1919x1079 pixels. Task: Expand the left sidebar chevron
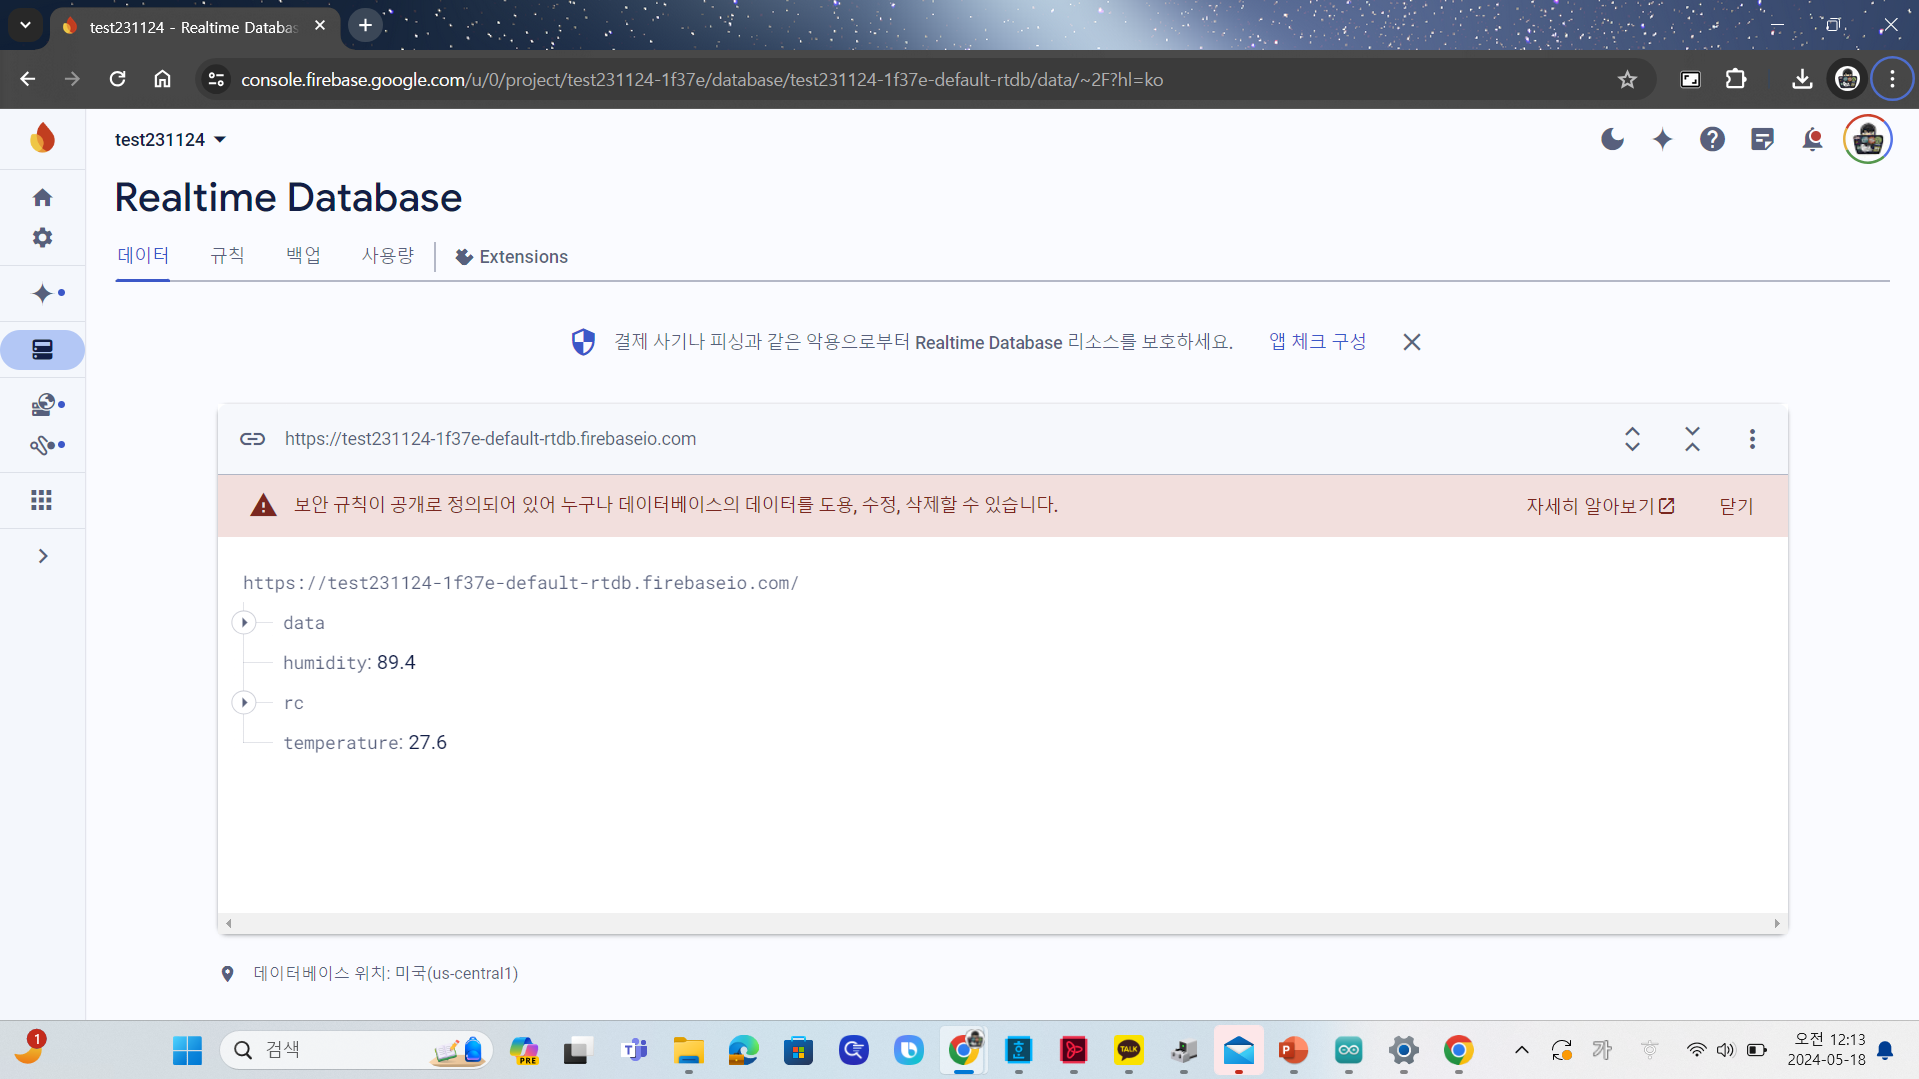point(42,556)
